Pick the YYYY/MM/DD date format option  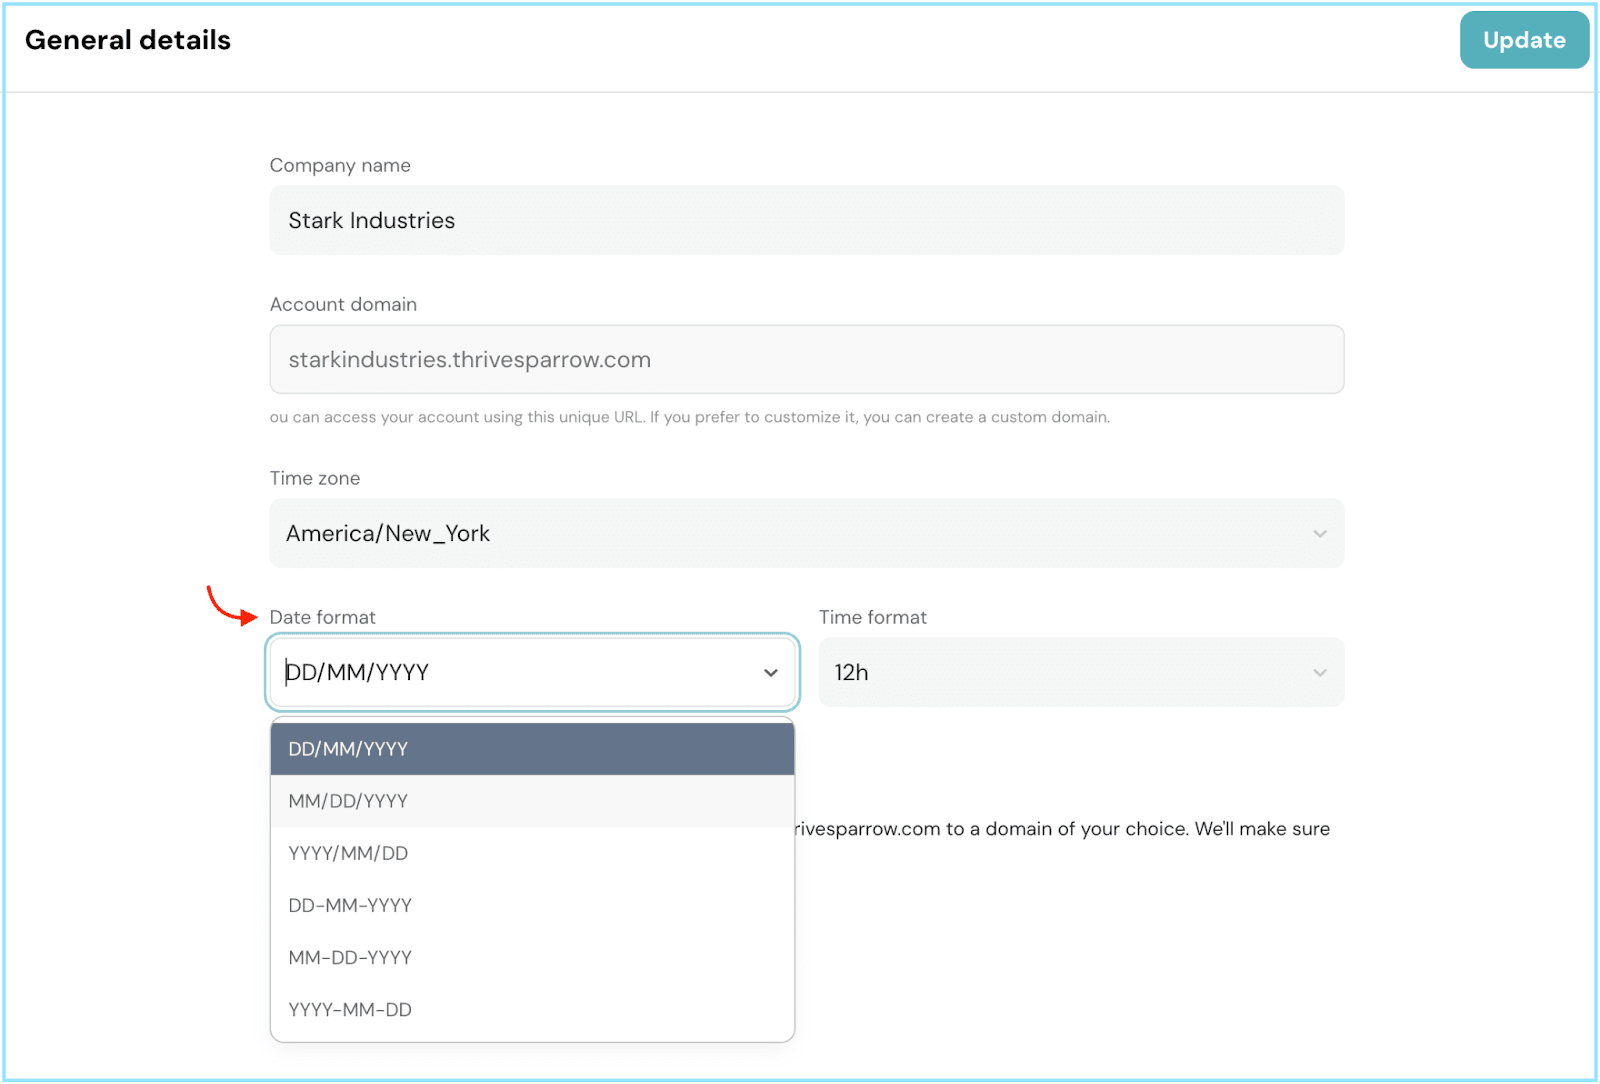pos(531,853)
